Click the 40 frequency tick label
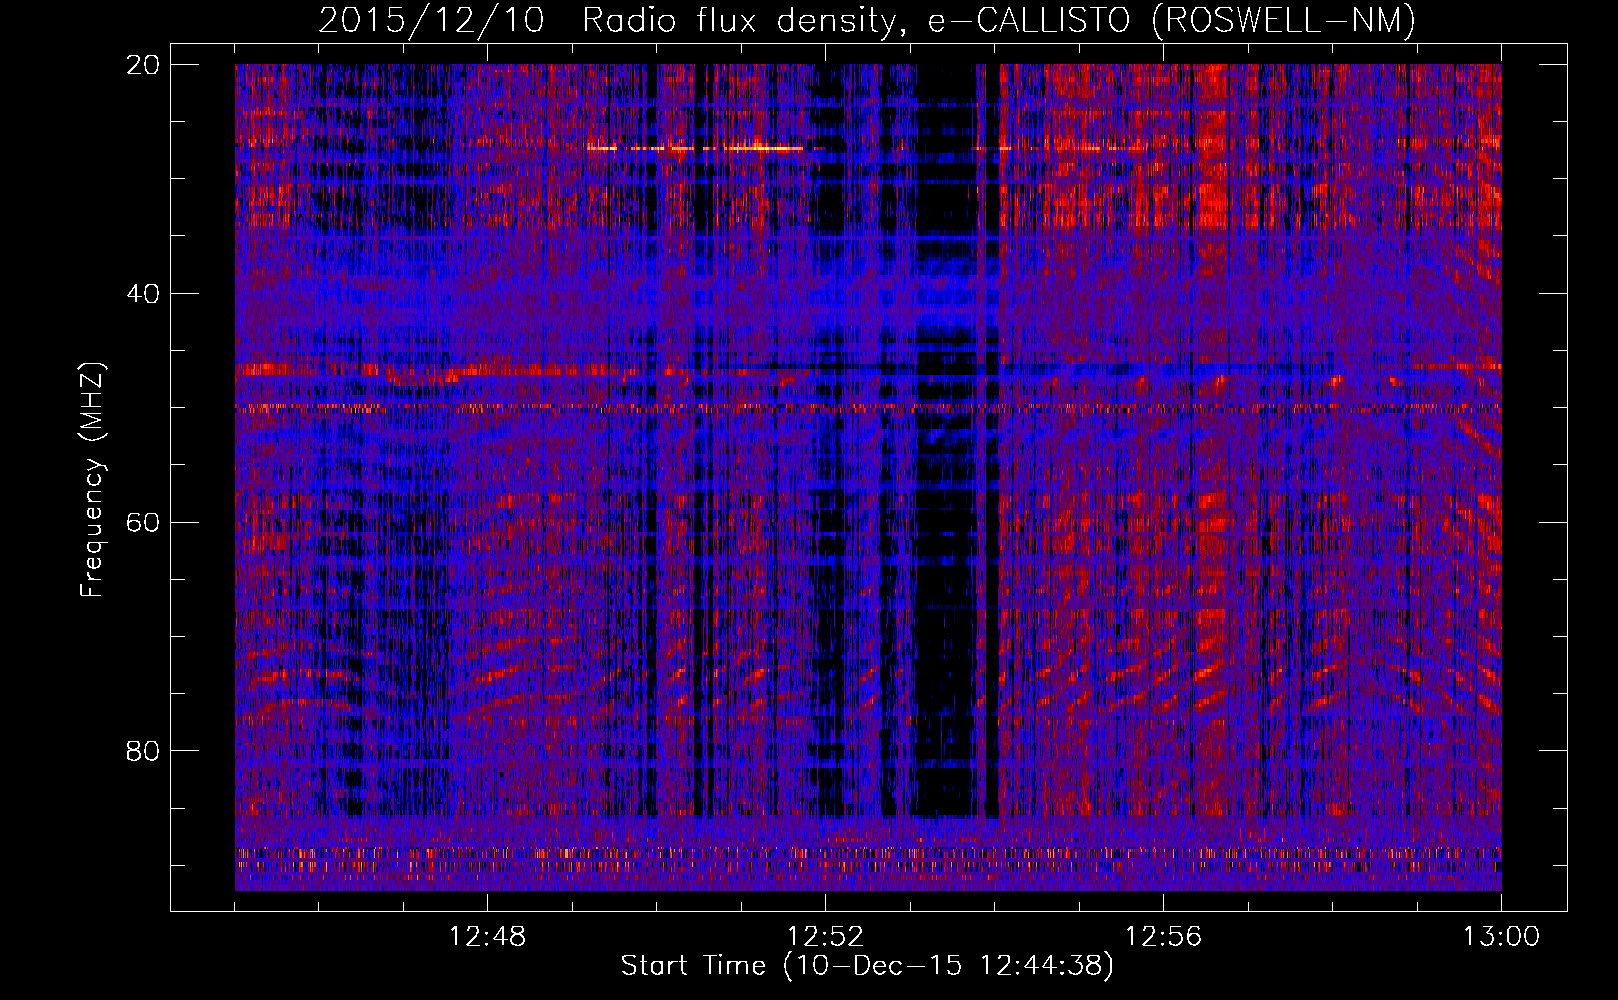Viewport: 1618px width, 1000px height. 143,294
